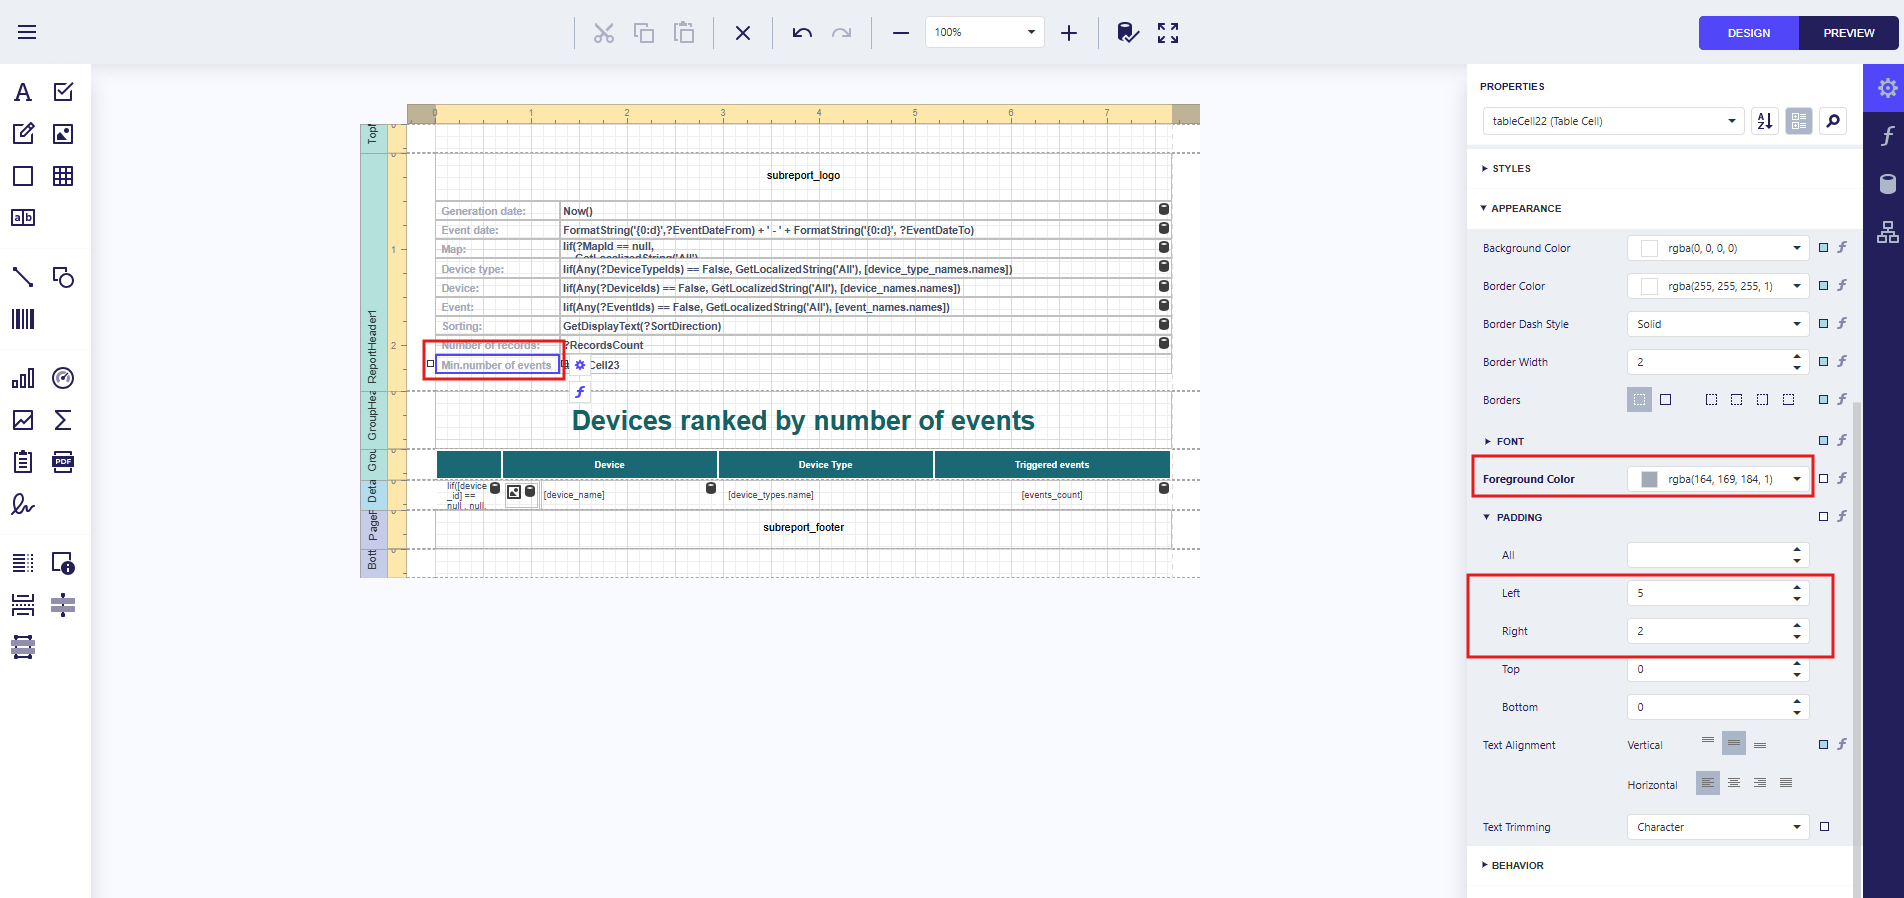Open the Border Dash Style dropdown
The width and height of the screenshot is (1904, 898).
pos(1717,324)
